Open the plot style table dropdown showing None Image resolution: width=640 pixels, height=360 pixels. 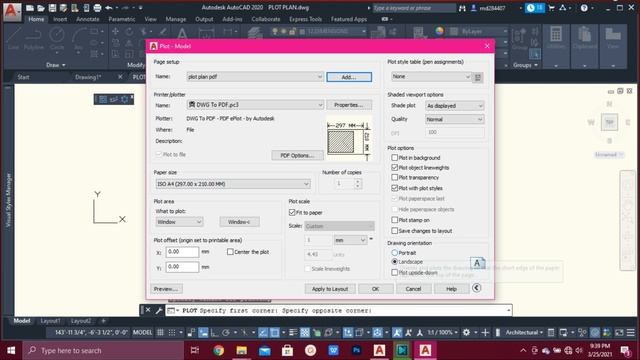[431, 77]
